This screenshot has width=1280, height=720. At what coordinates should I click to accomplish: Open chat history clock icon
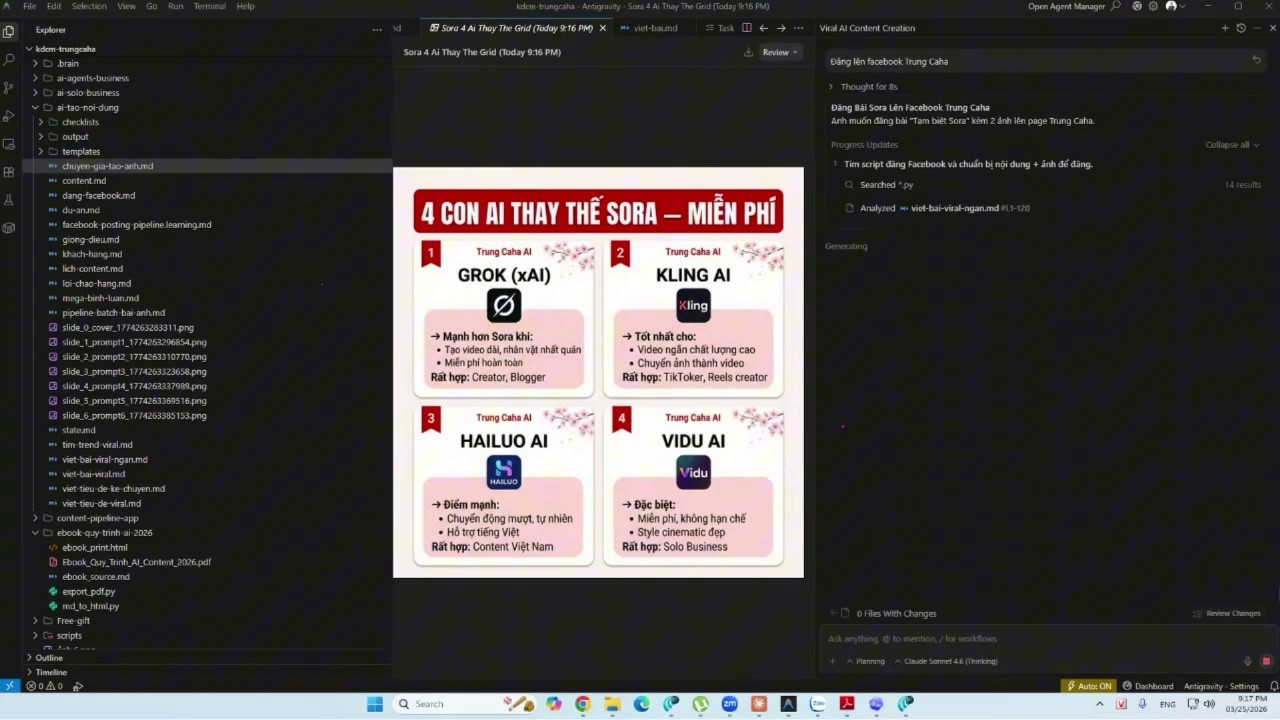[1241, 28]
